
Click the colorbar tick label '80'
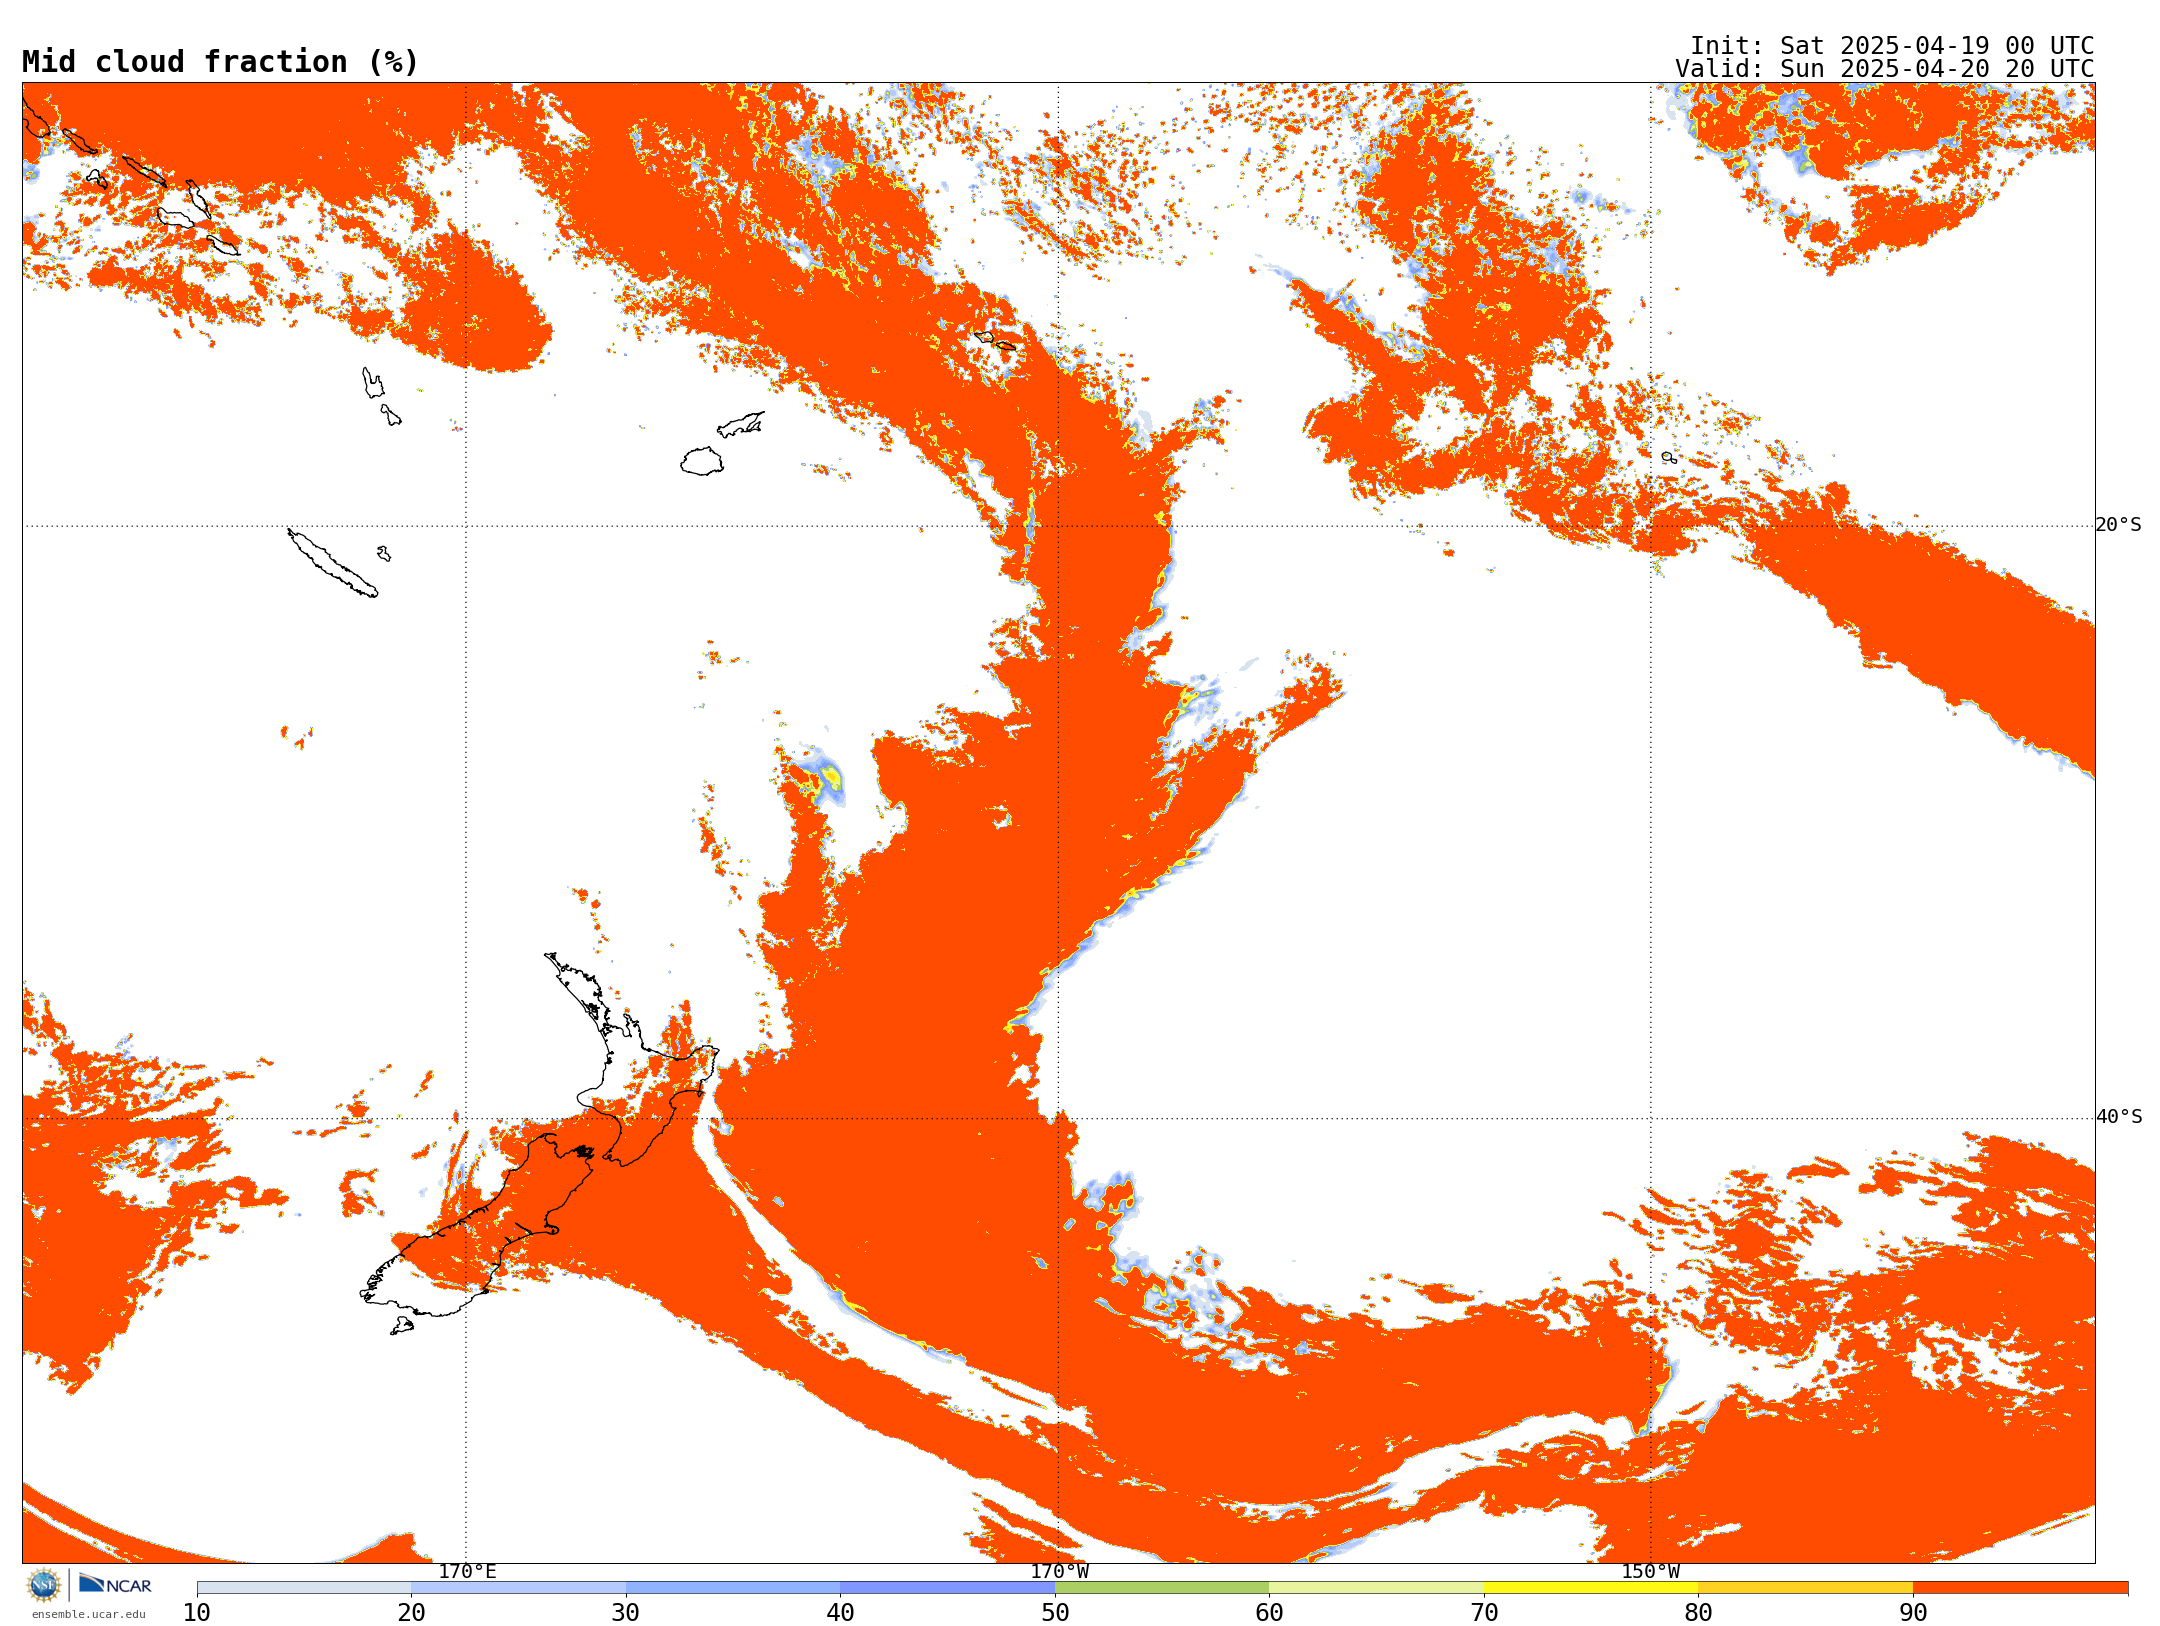pos(1698,1613)
